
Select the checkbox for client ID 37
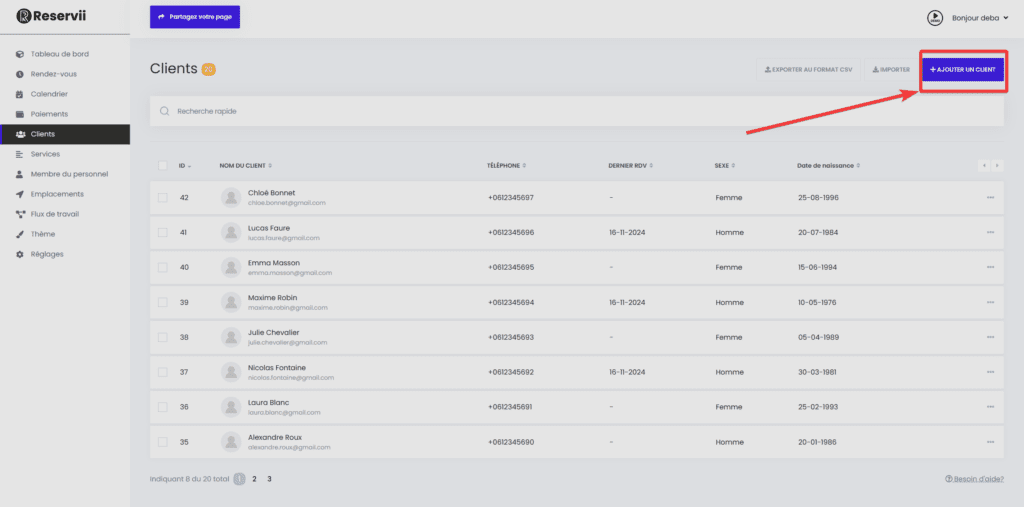[163, 372]
